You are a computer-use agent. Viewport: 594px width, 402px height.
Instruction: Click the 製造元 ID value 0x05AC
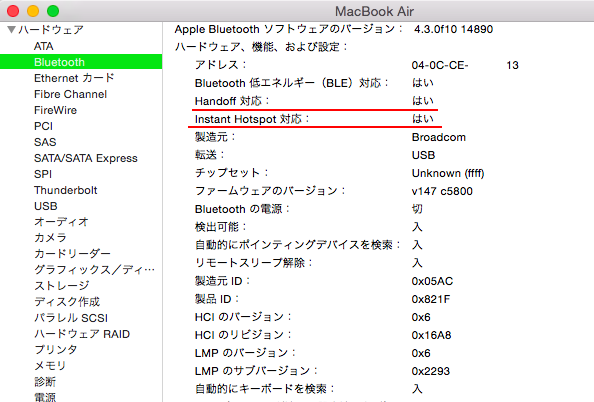[432, 281]
